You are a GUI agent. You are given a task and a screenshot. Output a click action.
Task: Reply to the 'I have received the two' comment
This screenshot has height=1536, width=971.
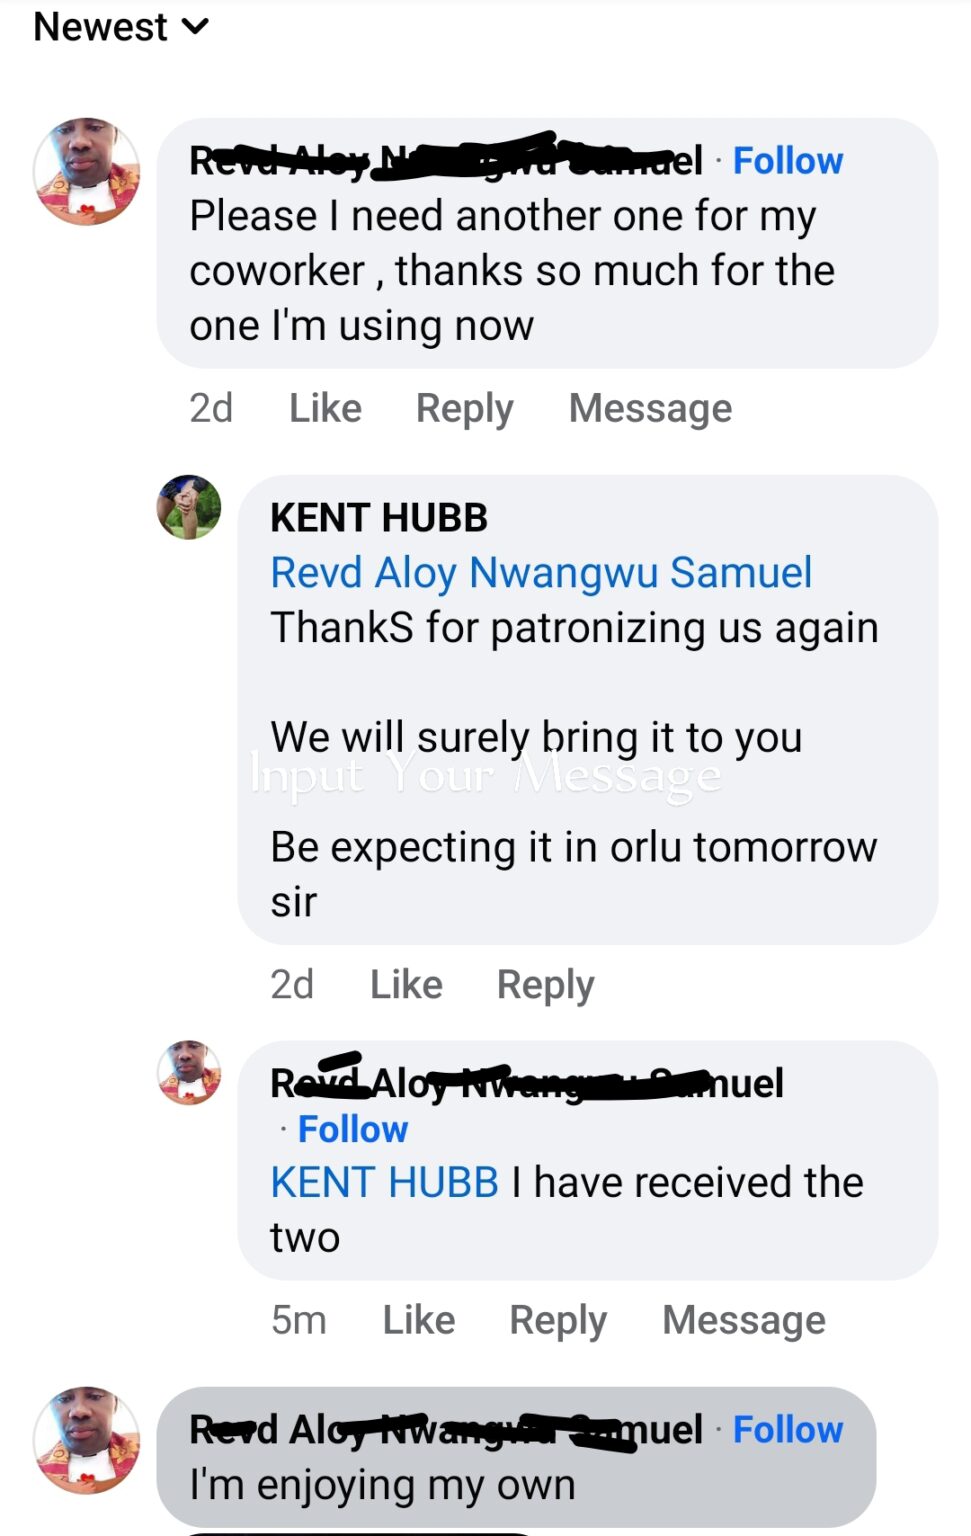[558, 1320]
